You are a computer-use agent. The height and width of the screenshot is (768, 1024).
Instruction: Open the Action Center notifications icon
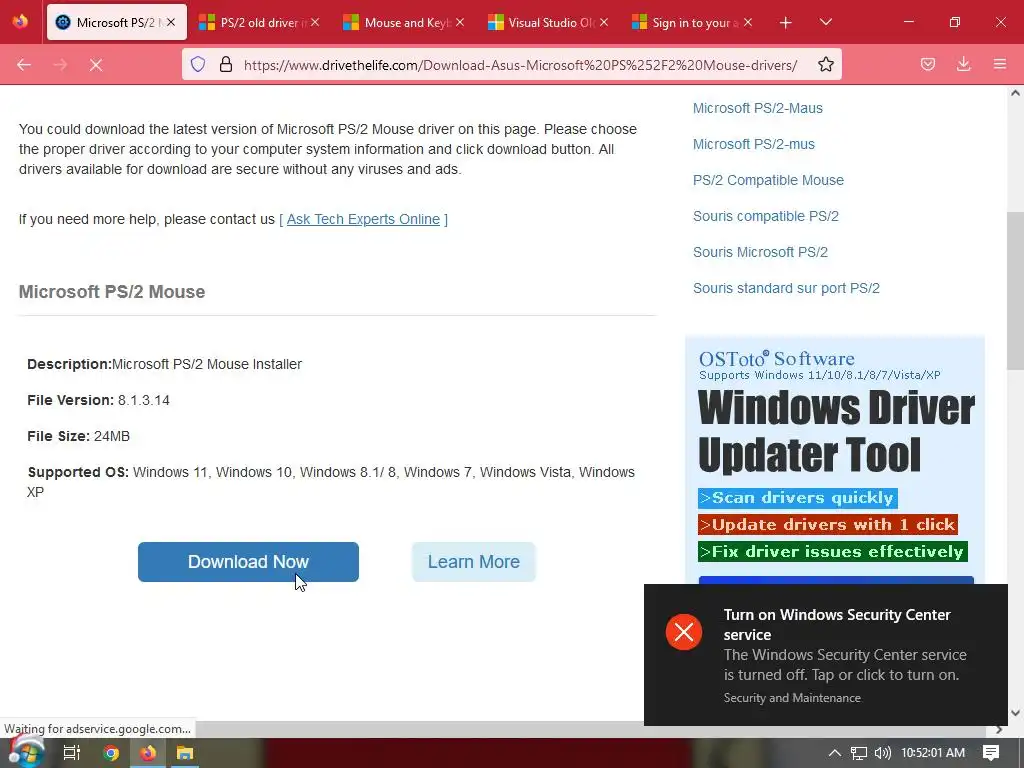(991, 753)
